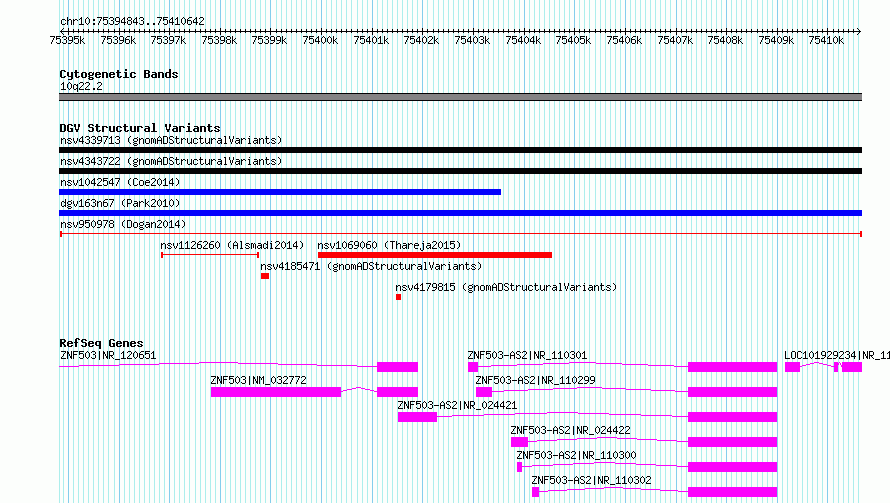Click the ZNF503-AS2|NR_110300 gene label
This screenshot has height=503, width=890.
coord(576,455)
